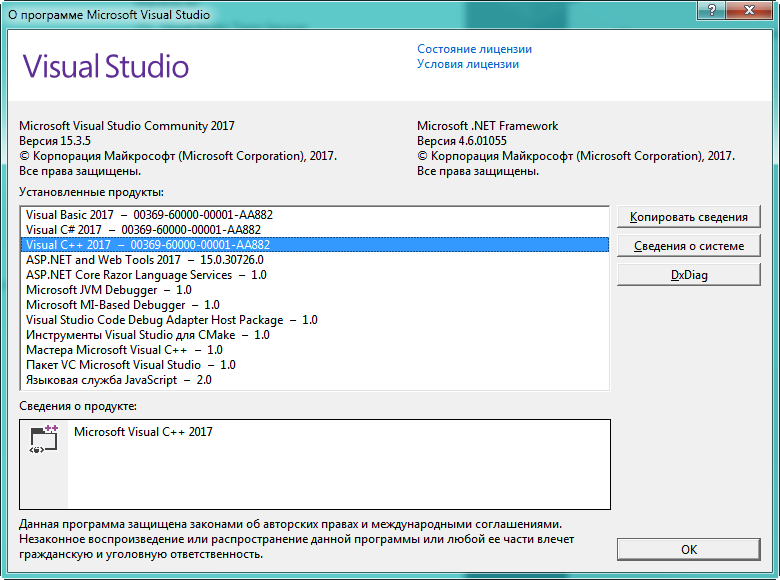Launch the DxDiag button
Image resolution: width=780 pixels, height=580 pixels.
(688, 275)
